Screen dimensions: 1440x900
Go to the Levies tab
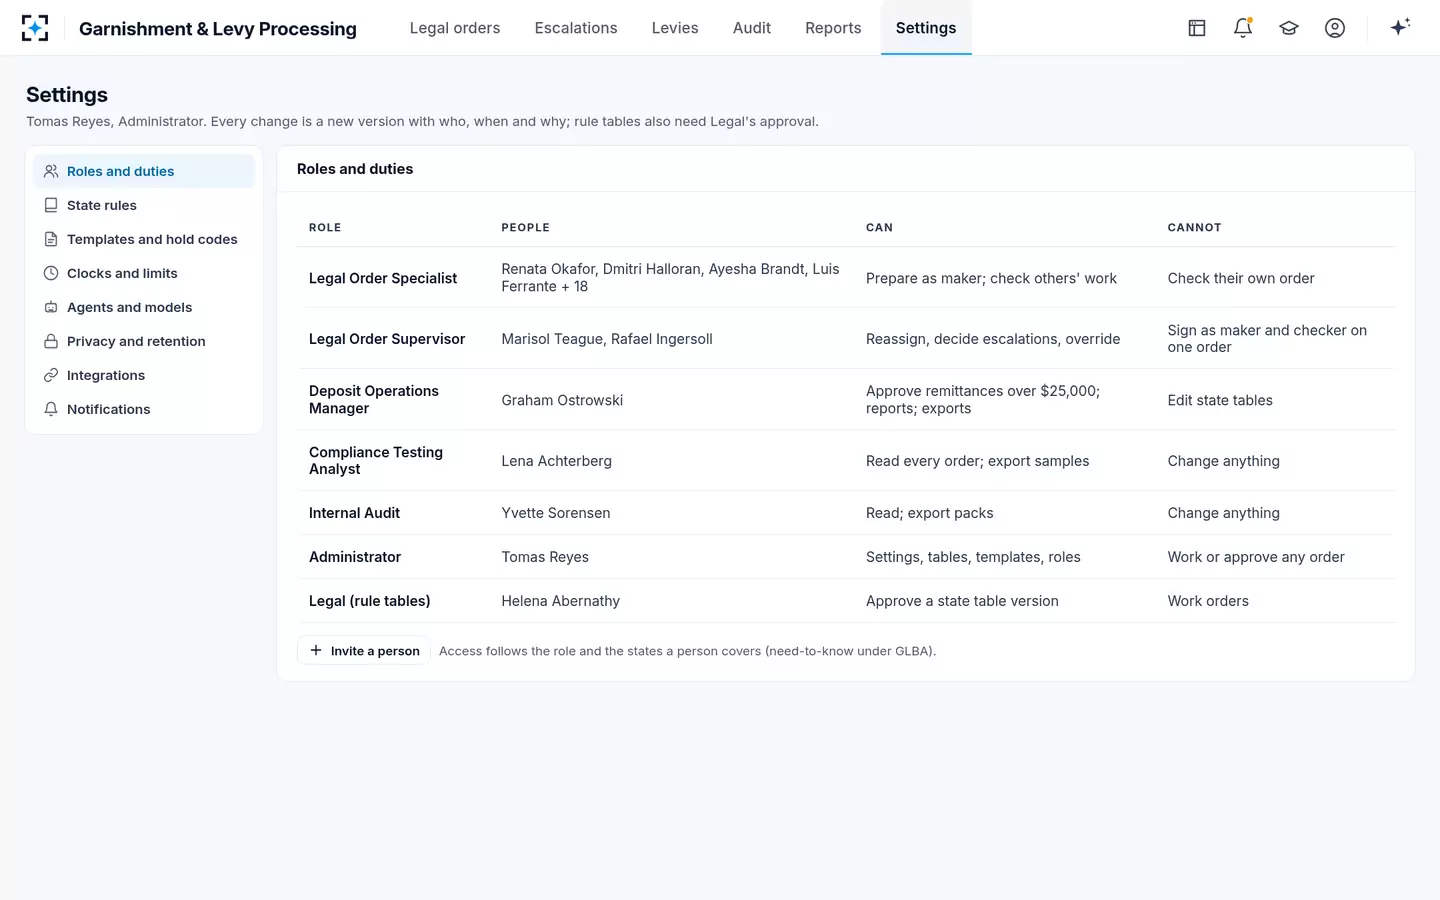(675, 28)
